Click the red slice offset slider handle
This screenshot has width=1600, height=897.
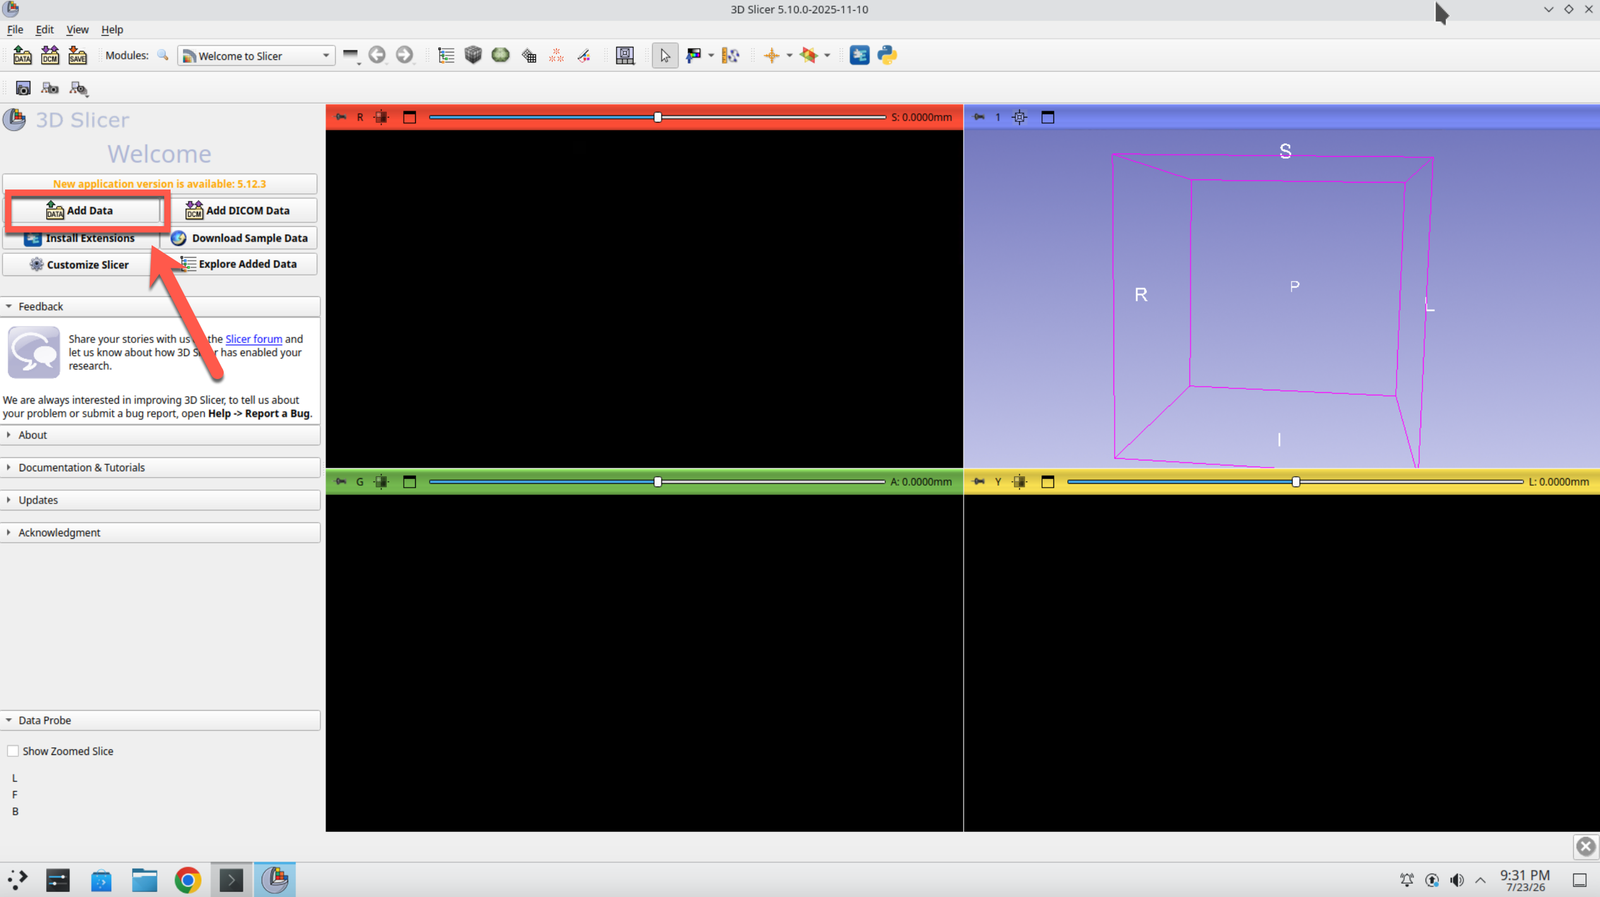tap(657, 117)
